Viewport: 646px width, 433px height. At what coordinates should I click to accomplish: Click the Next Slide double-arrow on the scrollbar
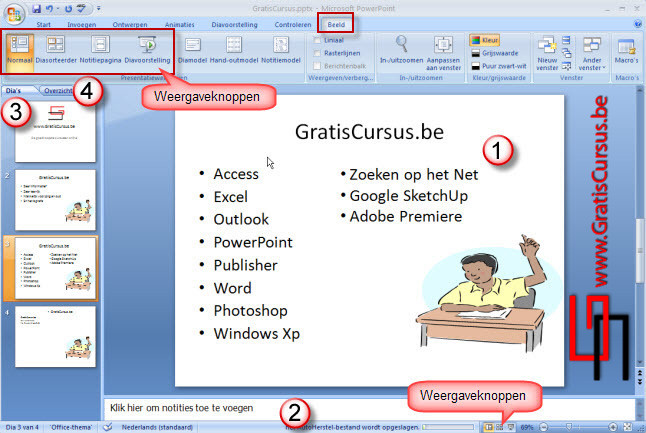(x=639, y=383)
